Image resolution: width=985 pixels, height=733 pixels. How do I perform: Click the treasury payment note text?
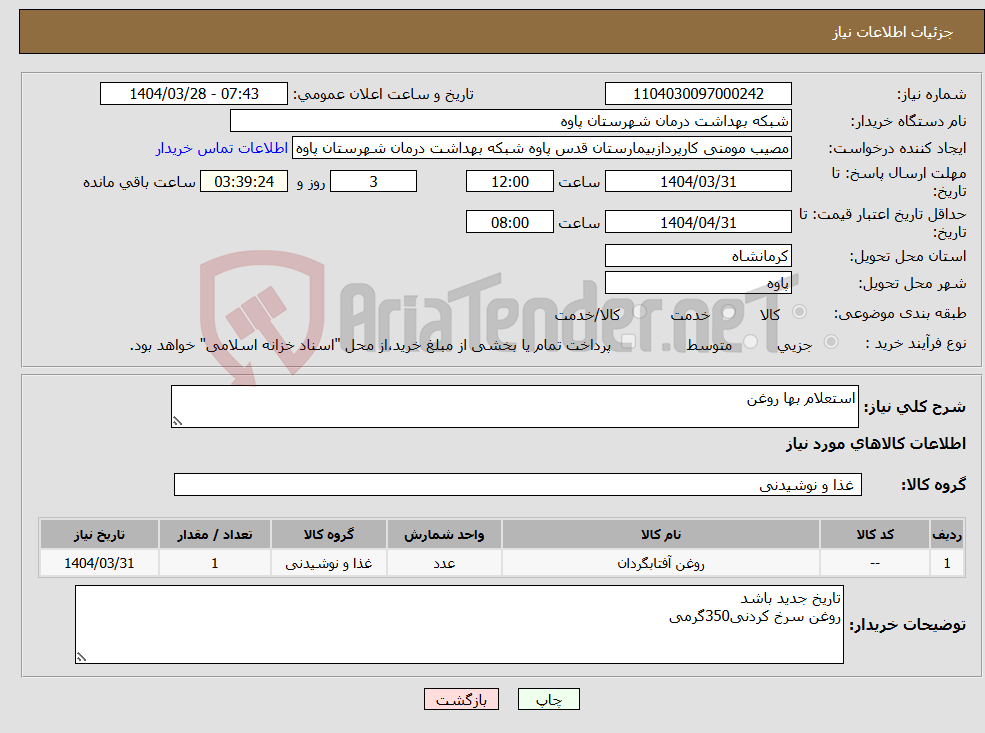370,345
